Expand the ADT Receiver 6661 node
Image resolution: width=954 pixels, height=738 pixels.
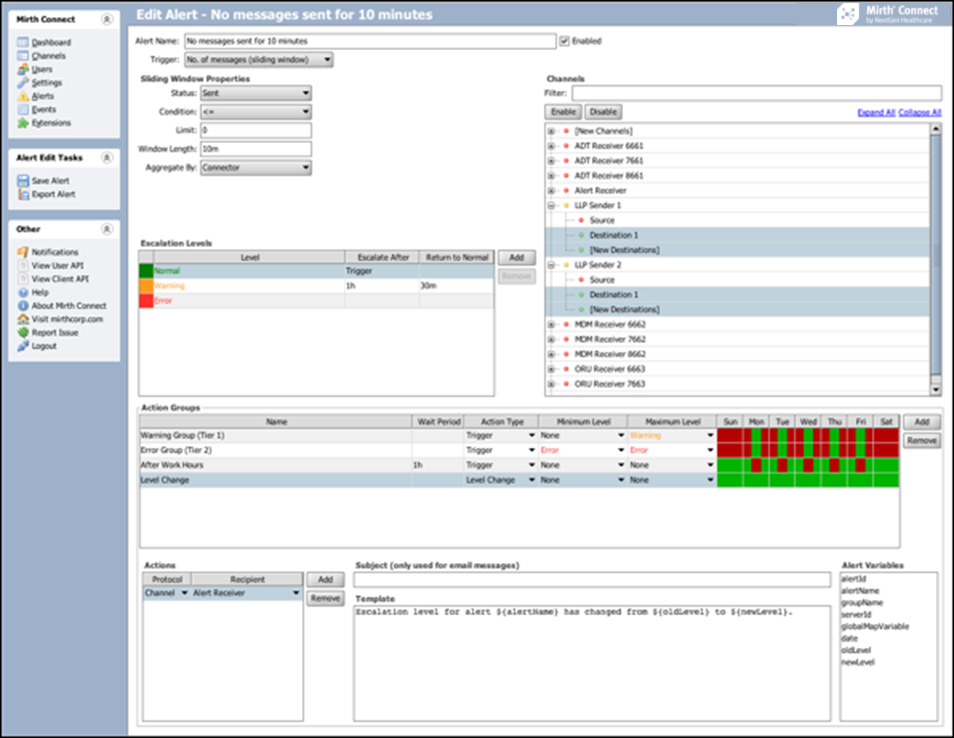coord(550,146)
